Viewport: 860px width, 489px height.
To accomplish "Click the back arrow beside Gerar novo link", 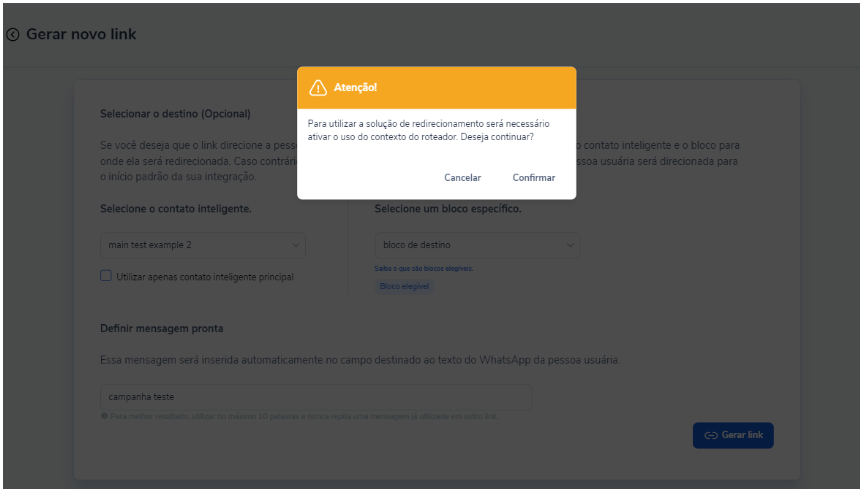I will (x=13, y=35).
